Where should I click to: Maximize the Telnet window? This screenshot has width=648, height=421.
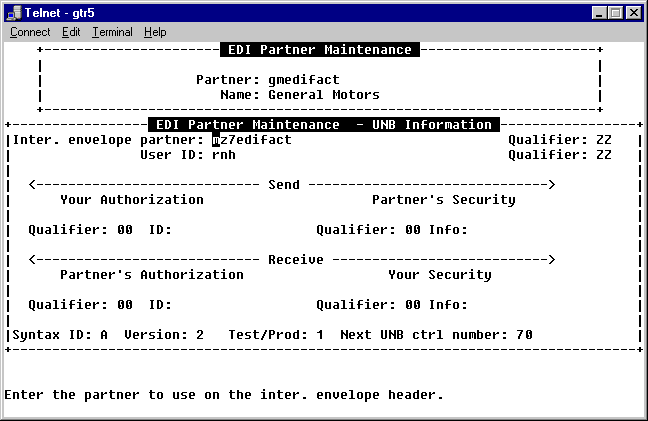coord(615,11)
